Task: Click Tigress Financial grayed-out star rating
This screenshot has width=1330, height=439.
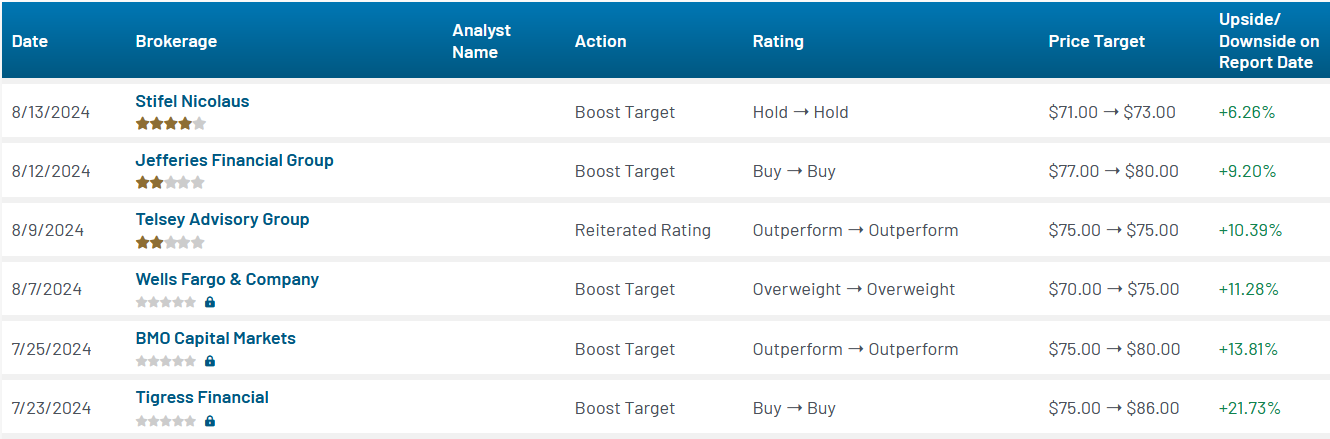Action: point(166,421)
